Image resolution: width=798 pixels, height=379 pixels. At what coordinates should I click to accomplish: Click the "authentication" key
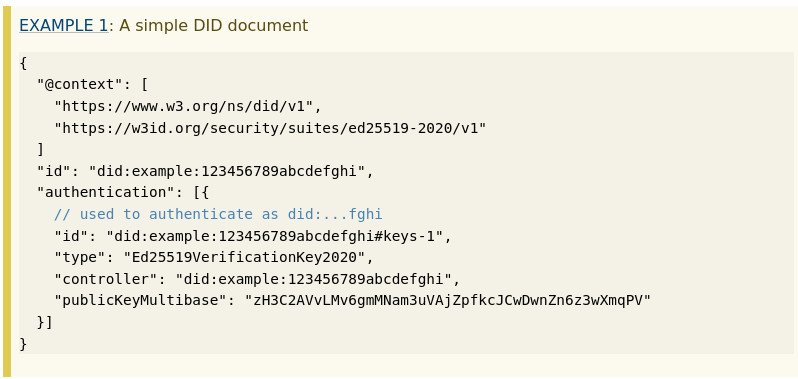102,193
